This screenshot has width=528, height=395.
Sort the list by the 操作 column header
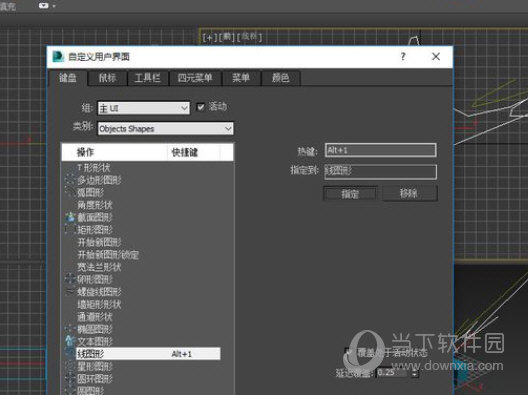click(114, 152)
